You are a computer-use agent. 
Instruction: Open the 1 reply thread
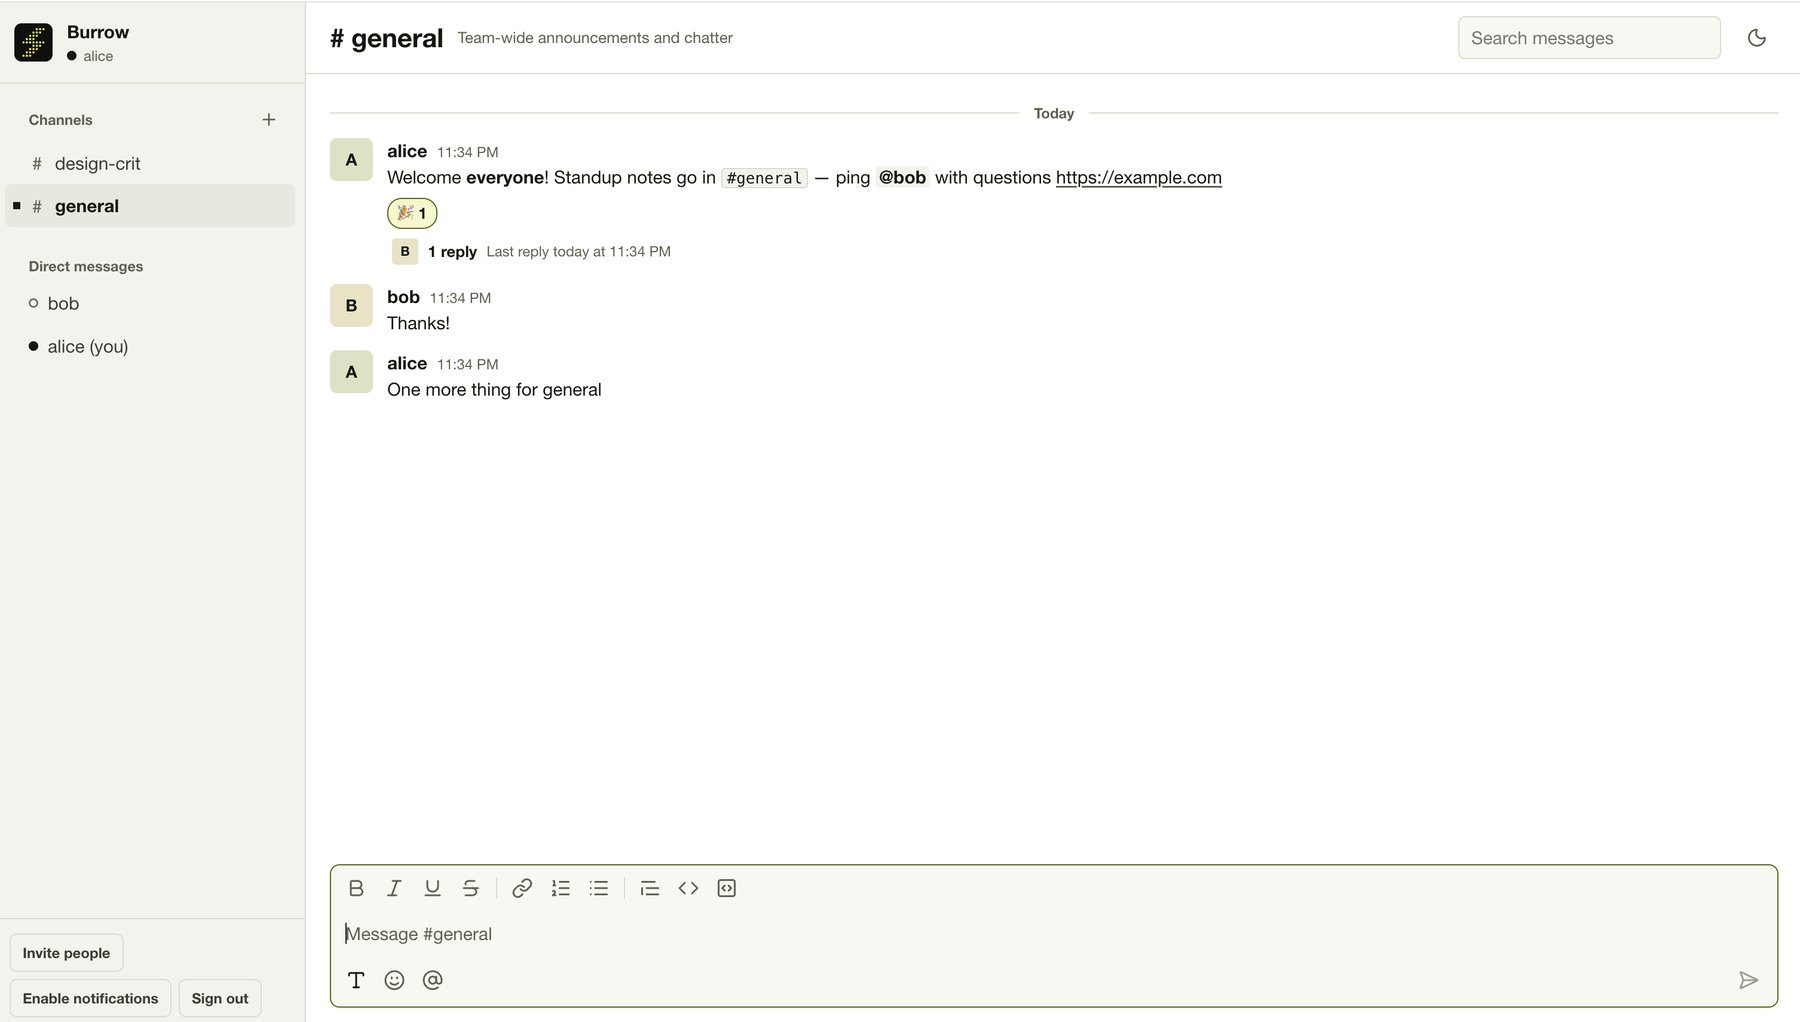pyautogui.click(x=452, y=252)
